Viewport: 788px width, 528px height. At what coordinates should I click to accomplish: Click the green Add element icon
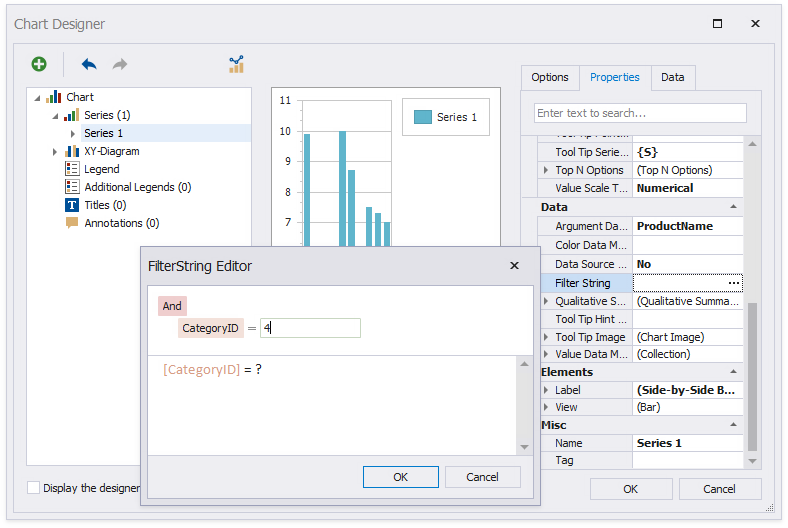pos(39,64)
